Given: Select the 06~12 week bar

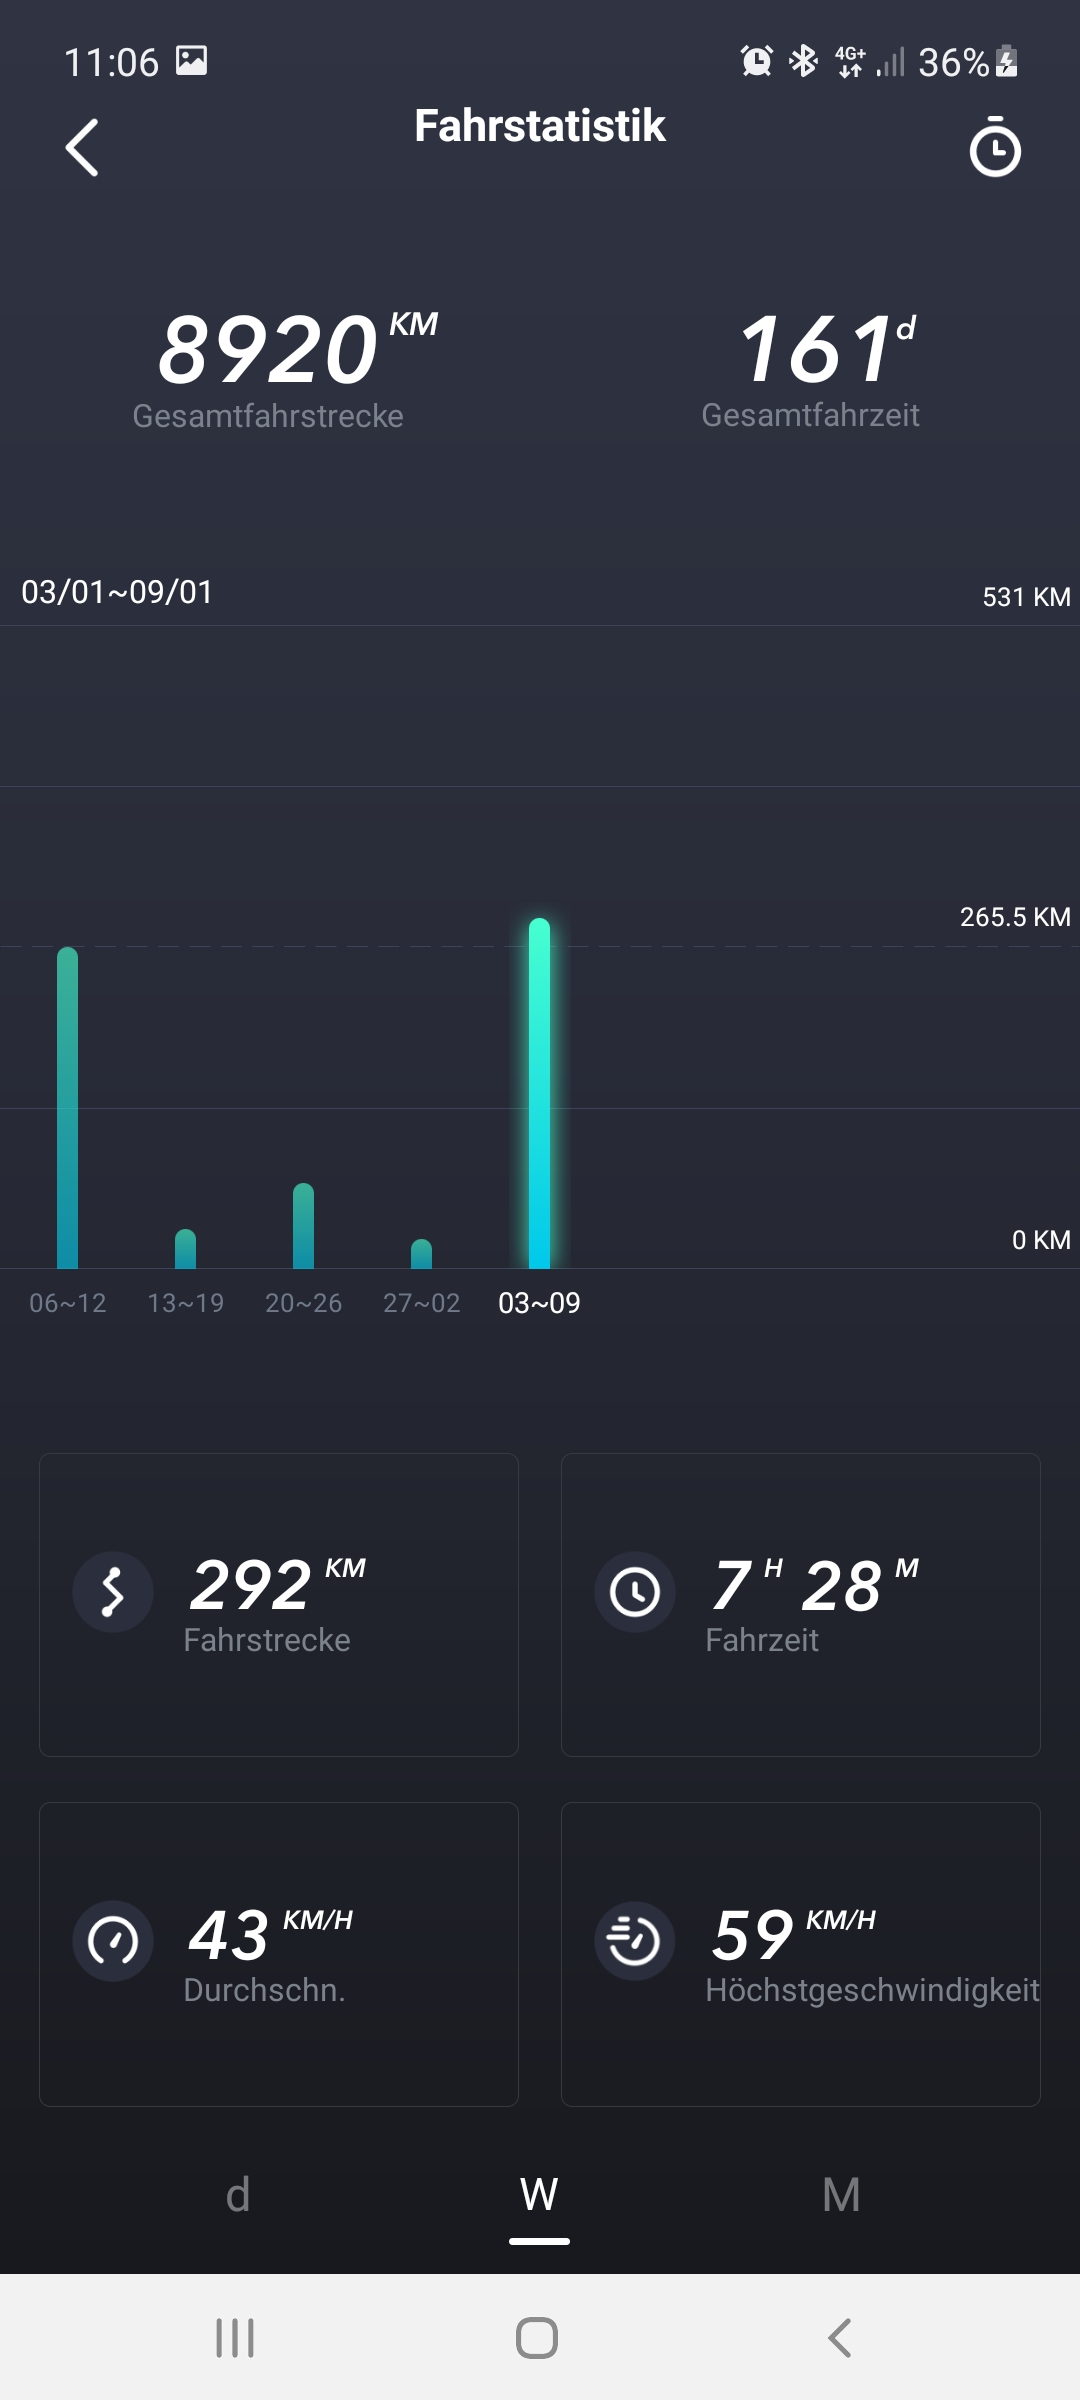Looking at the screenshot, I should pos(68,1108).
